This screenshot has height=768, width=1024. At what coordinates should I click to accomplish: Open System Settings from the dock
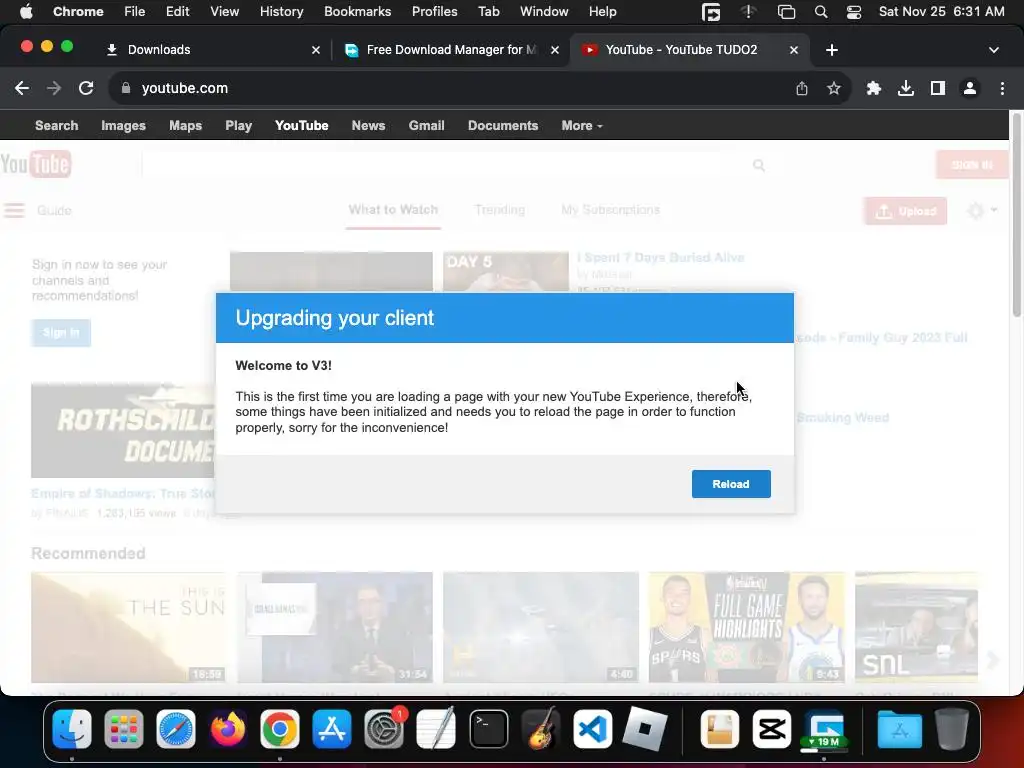[384, 729]
